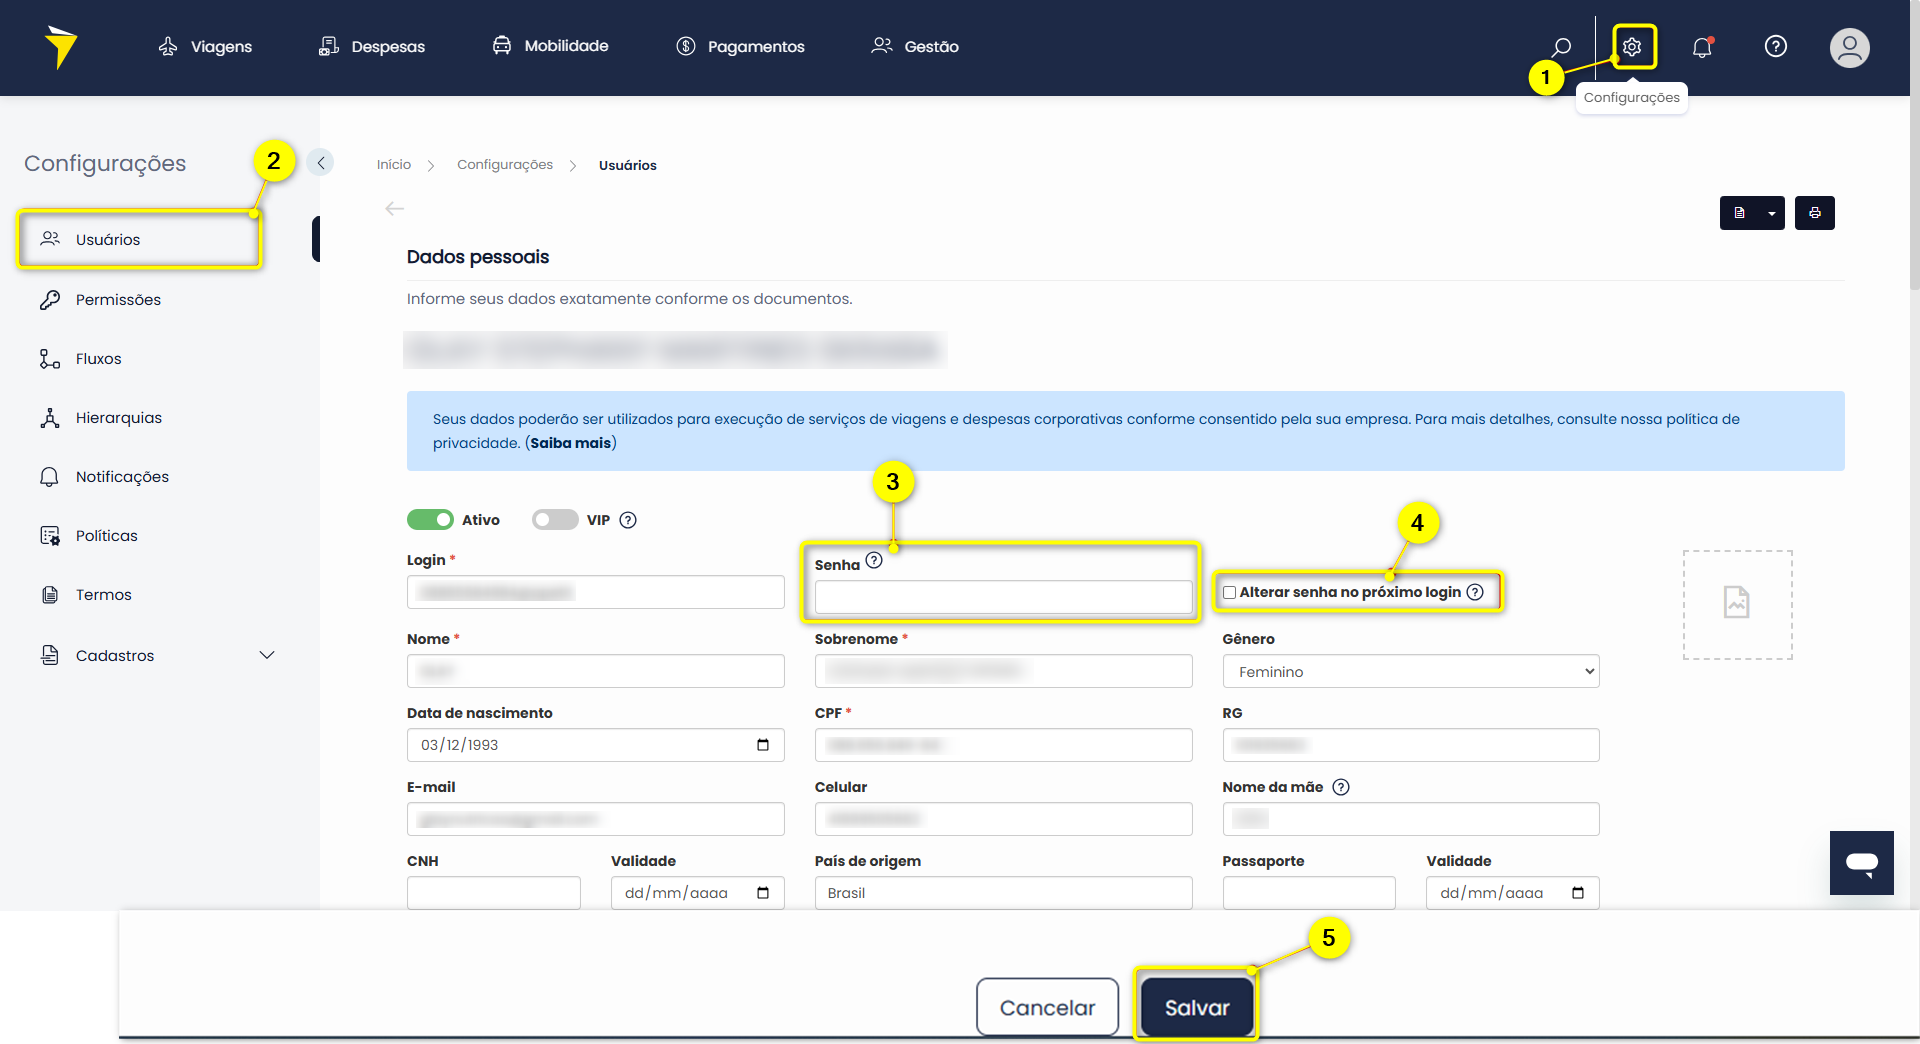
Task: Open the search magnifier icon
Action: pyautogui.click(x=1561, y=47)
